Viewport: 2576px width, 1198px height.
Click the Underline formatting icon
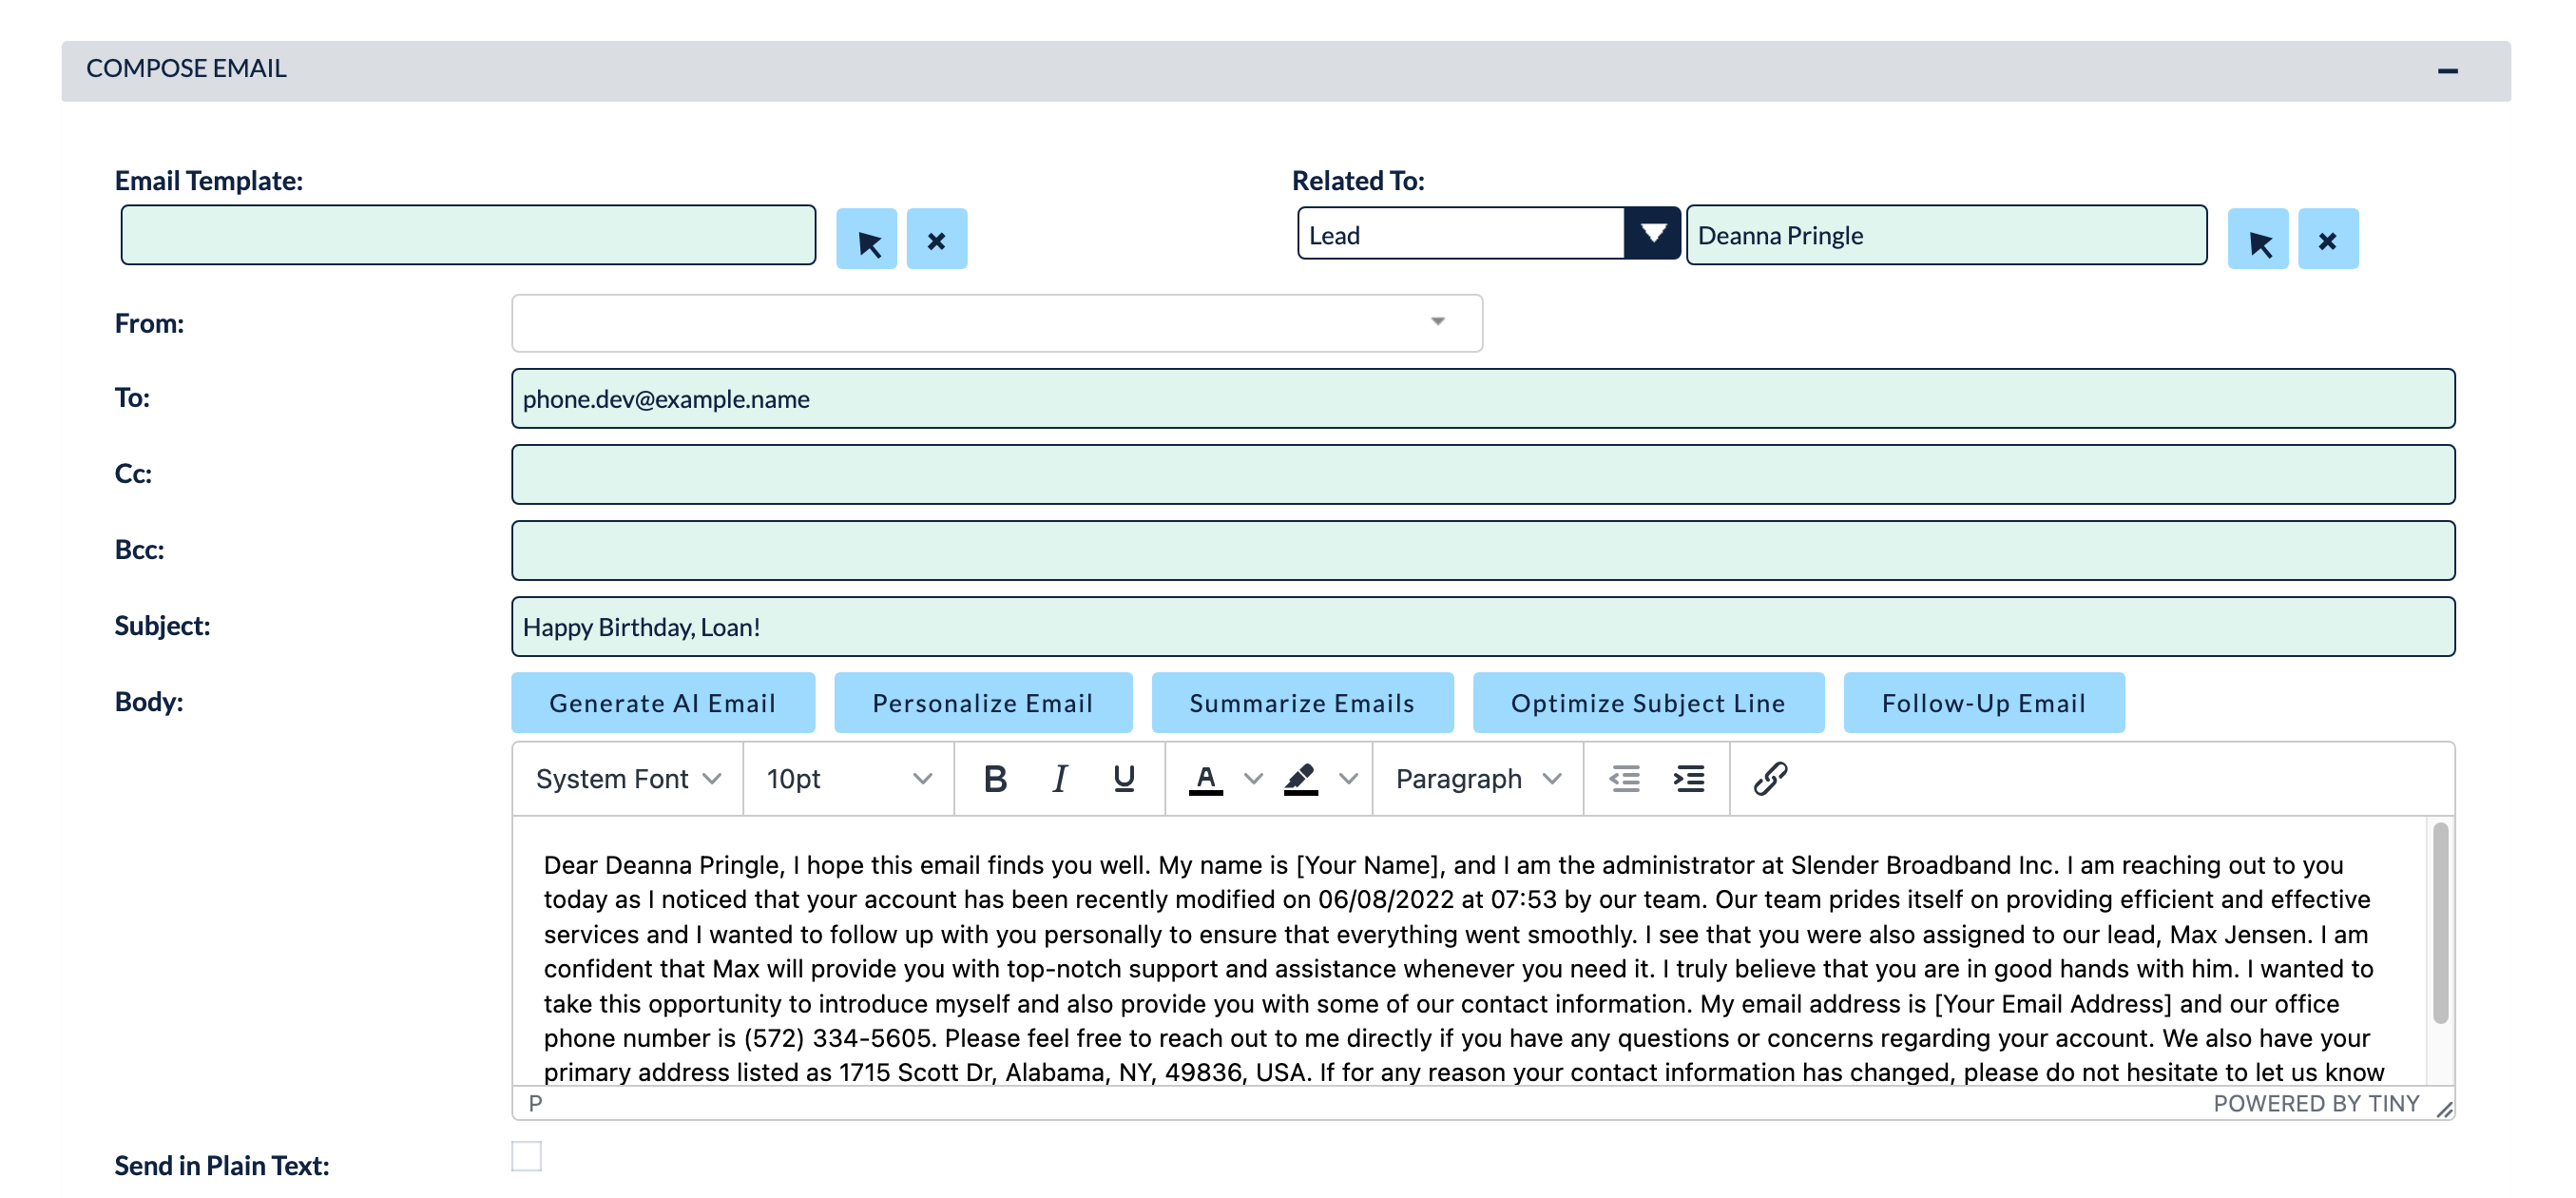[x=1122, y=779]
